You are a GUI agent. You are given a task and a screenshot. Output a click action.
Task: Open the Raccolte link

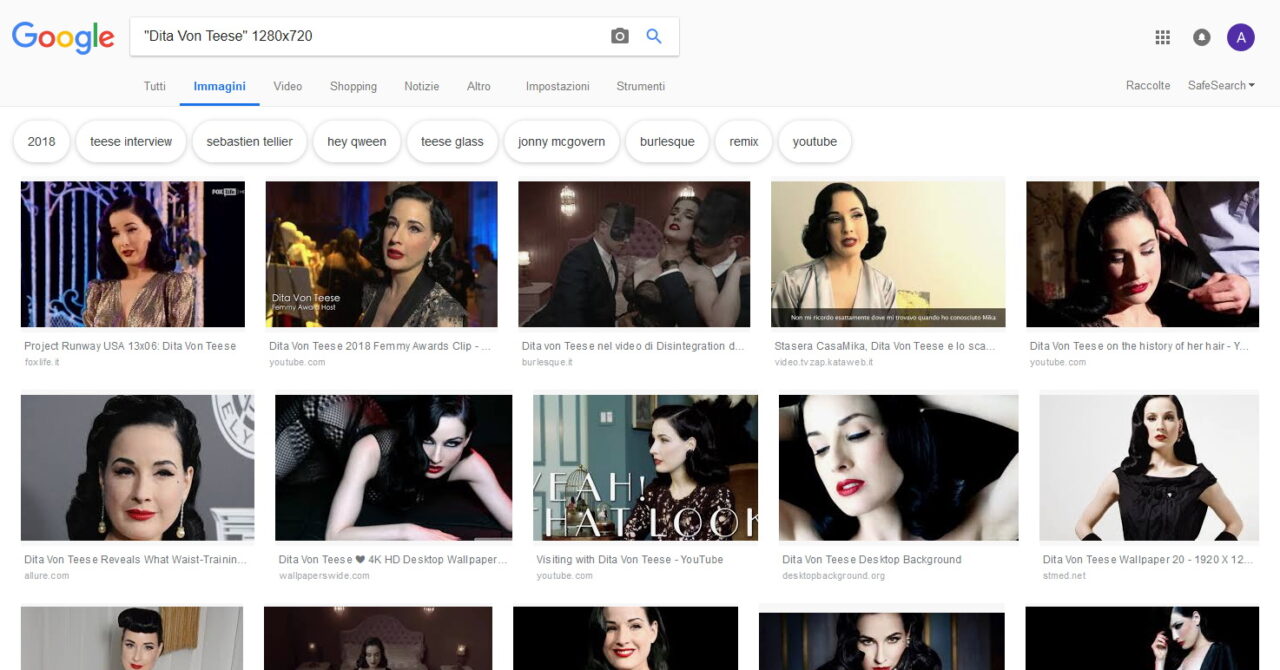(x=1148, y=86)
